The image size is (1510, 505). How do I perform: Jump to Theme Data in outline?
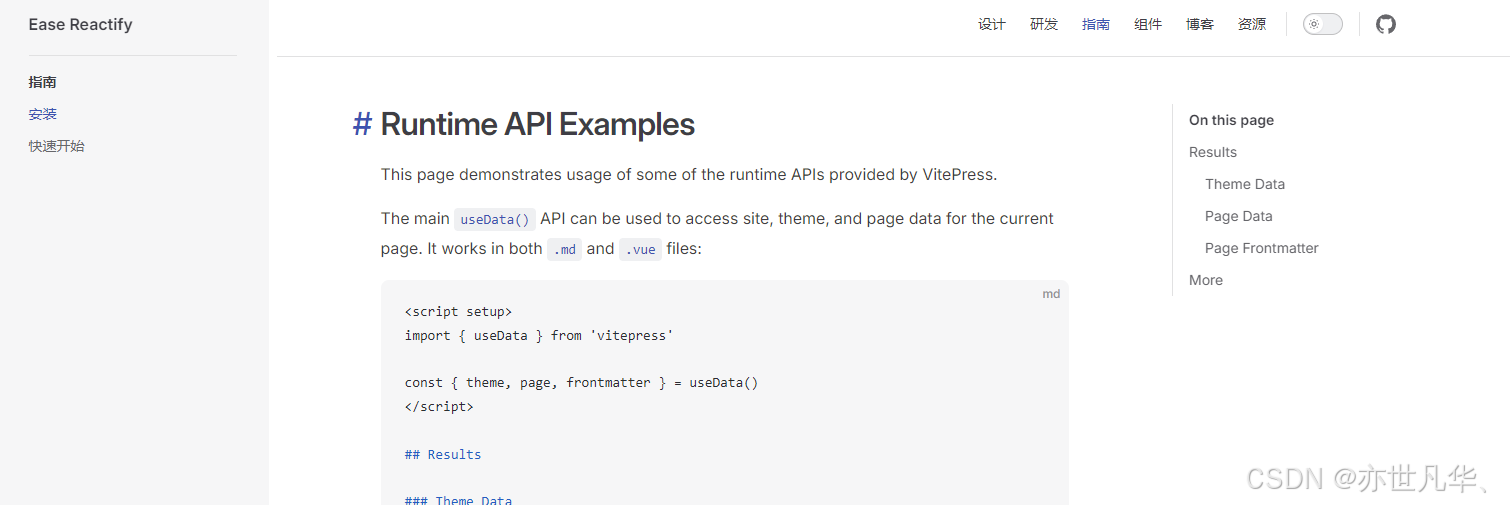(1245, 184)
